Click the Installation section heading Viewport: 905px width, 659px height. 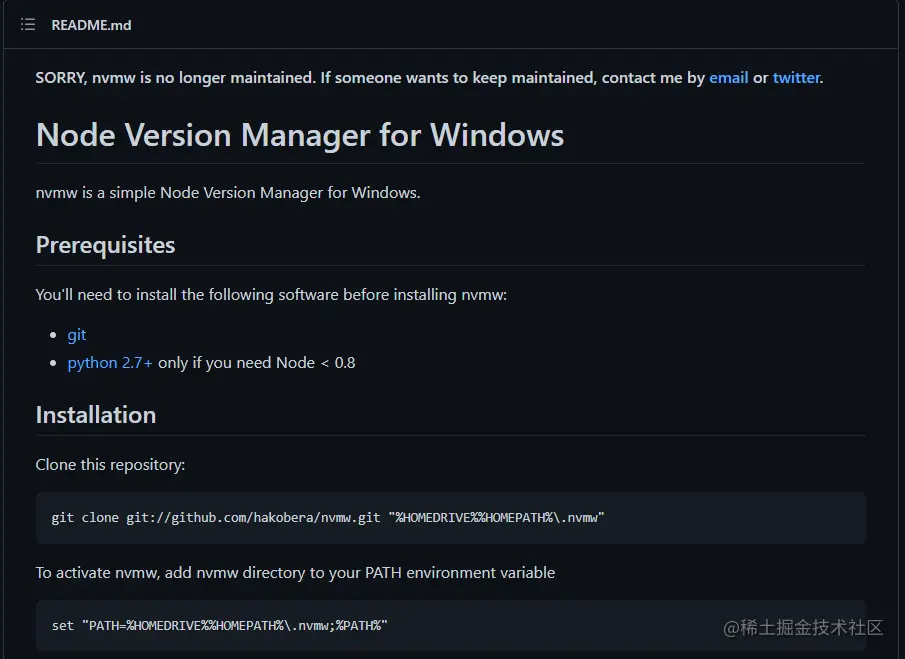(96, 415)
